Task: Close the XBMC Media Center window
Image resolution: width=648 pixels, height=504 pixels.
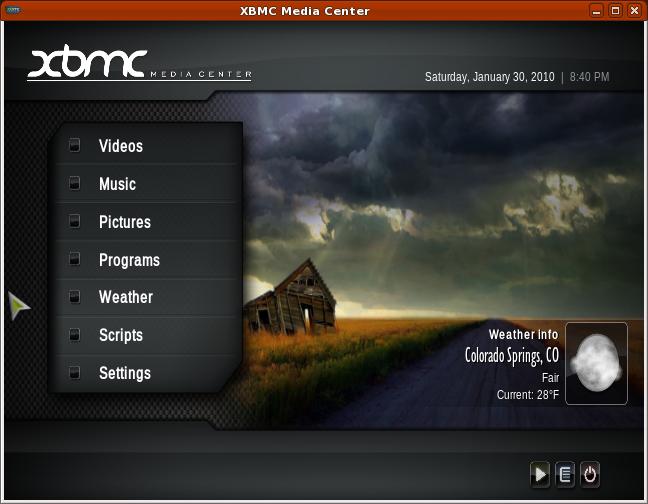Action: [634, 11]
